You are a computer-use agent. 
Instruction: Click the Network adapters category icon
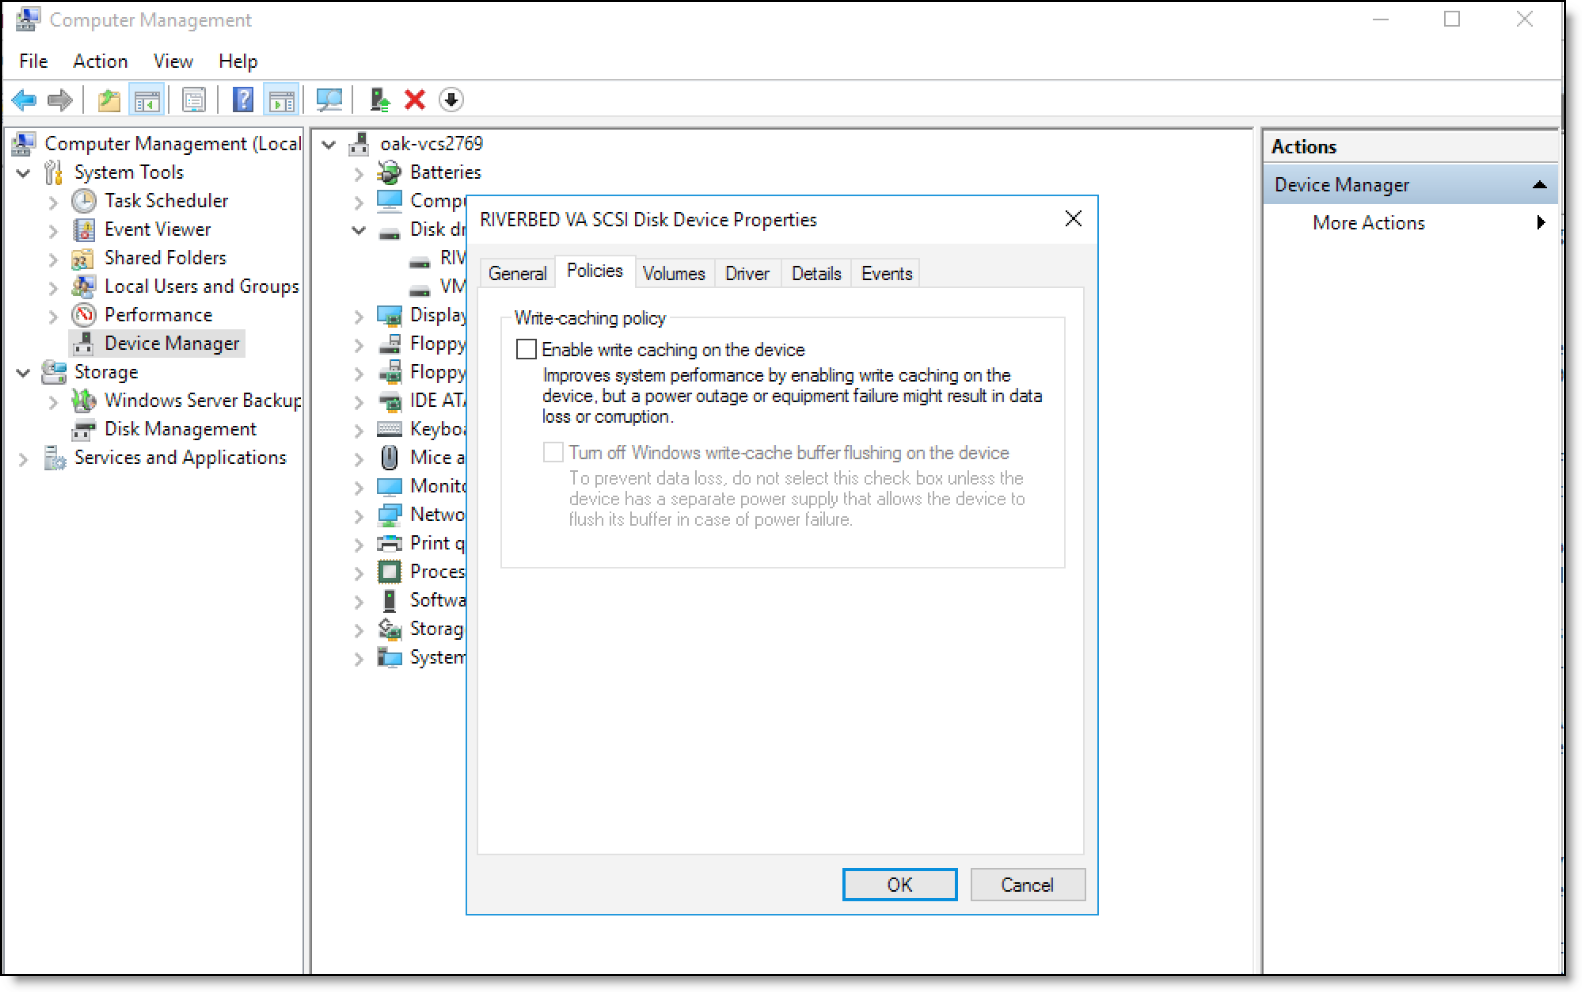click(390, 514)
